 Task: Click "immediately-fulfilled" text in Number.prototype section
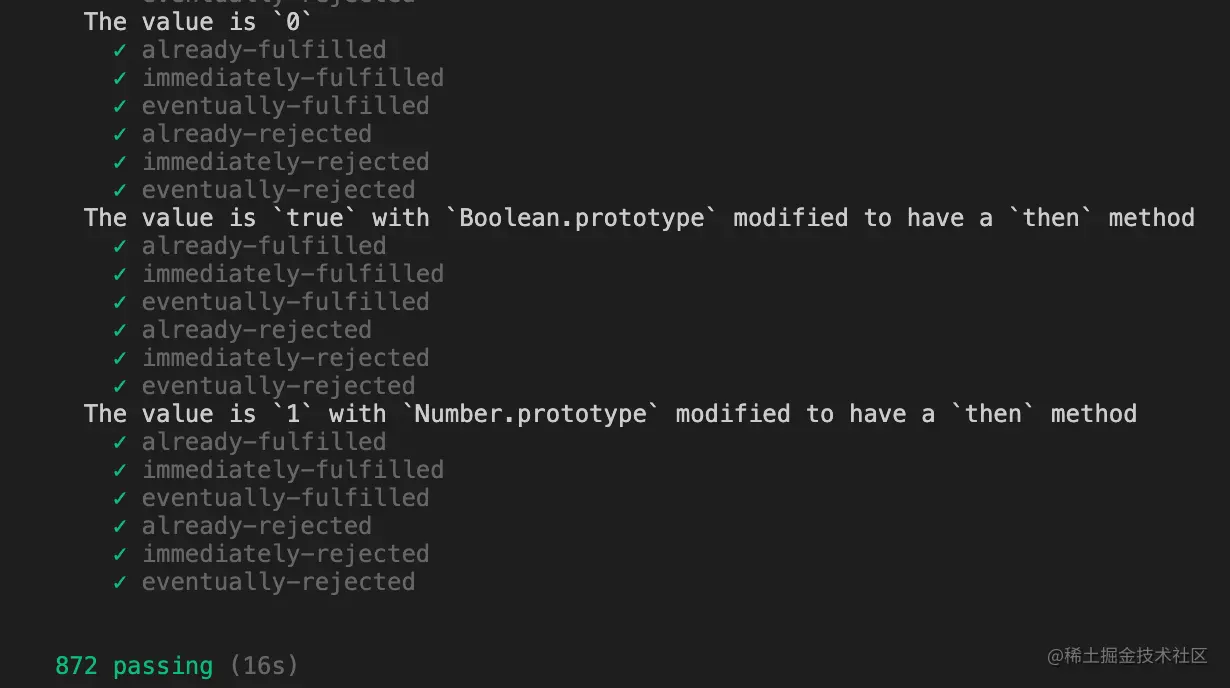(x=293, y=470)
